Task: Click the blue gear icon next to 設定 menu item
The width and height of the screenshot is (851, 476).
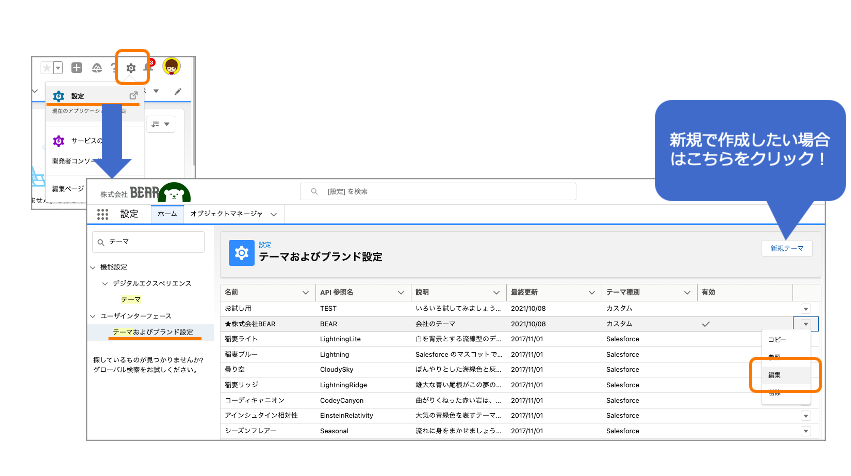Action: coord(59,96)
